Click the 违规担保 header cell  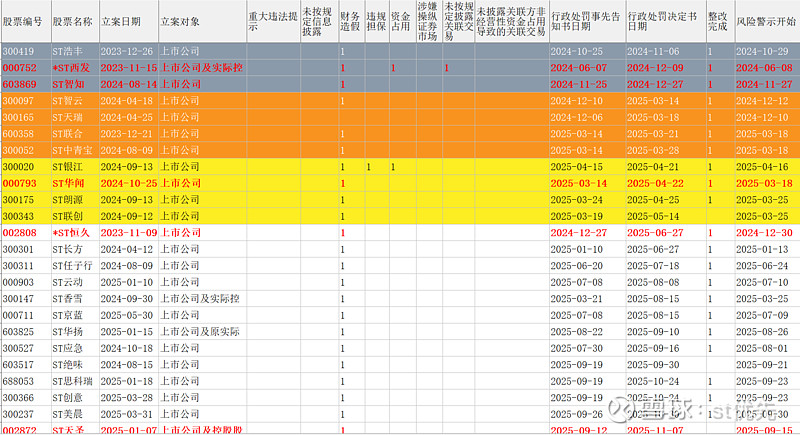[377, 21]
